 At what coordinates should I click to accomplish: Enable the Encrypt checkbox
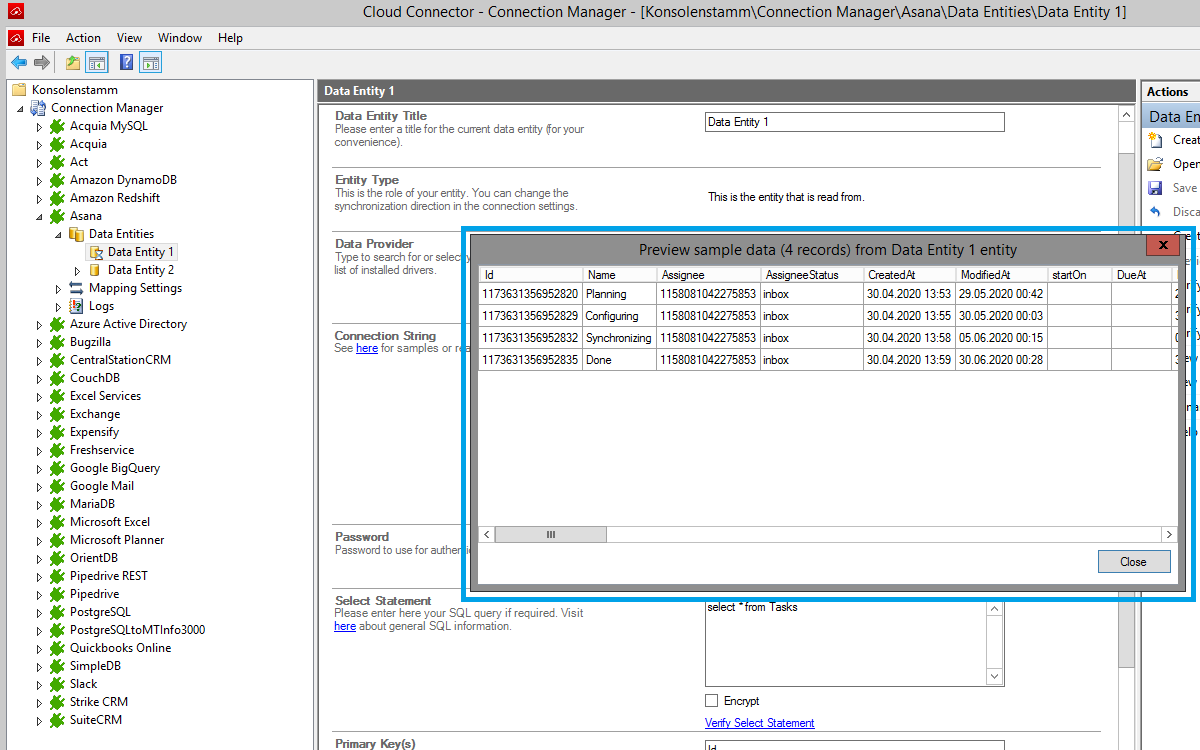click(x=712, y=701)
